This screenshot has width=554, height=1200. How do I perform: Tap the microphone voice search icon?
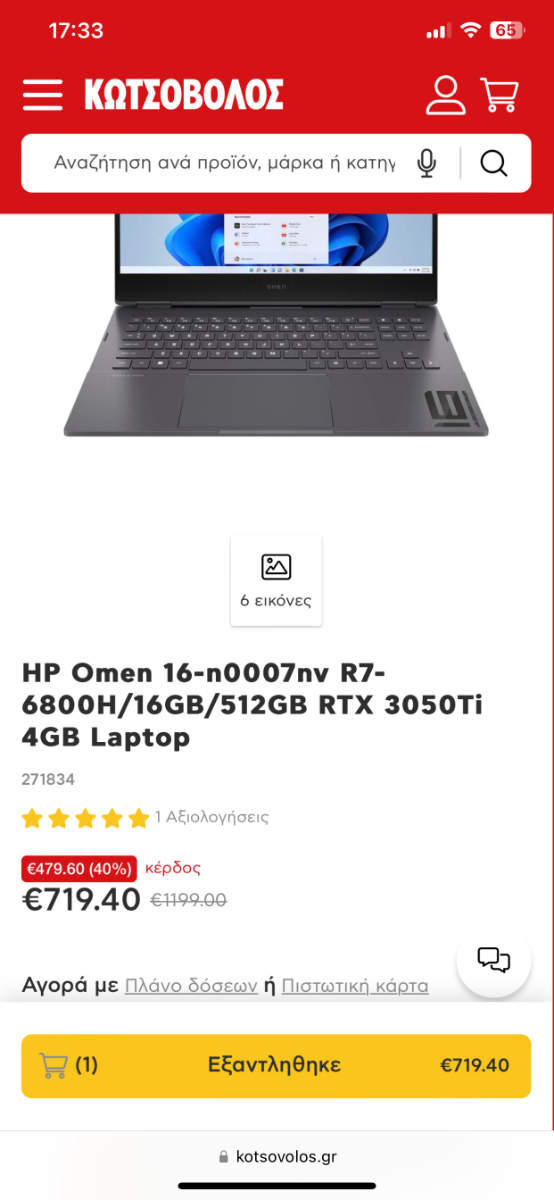coord(427,163)
